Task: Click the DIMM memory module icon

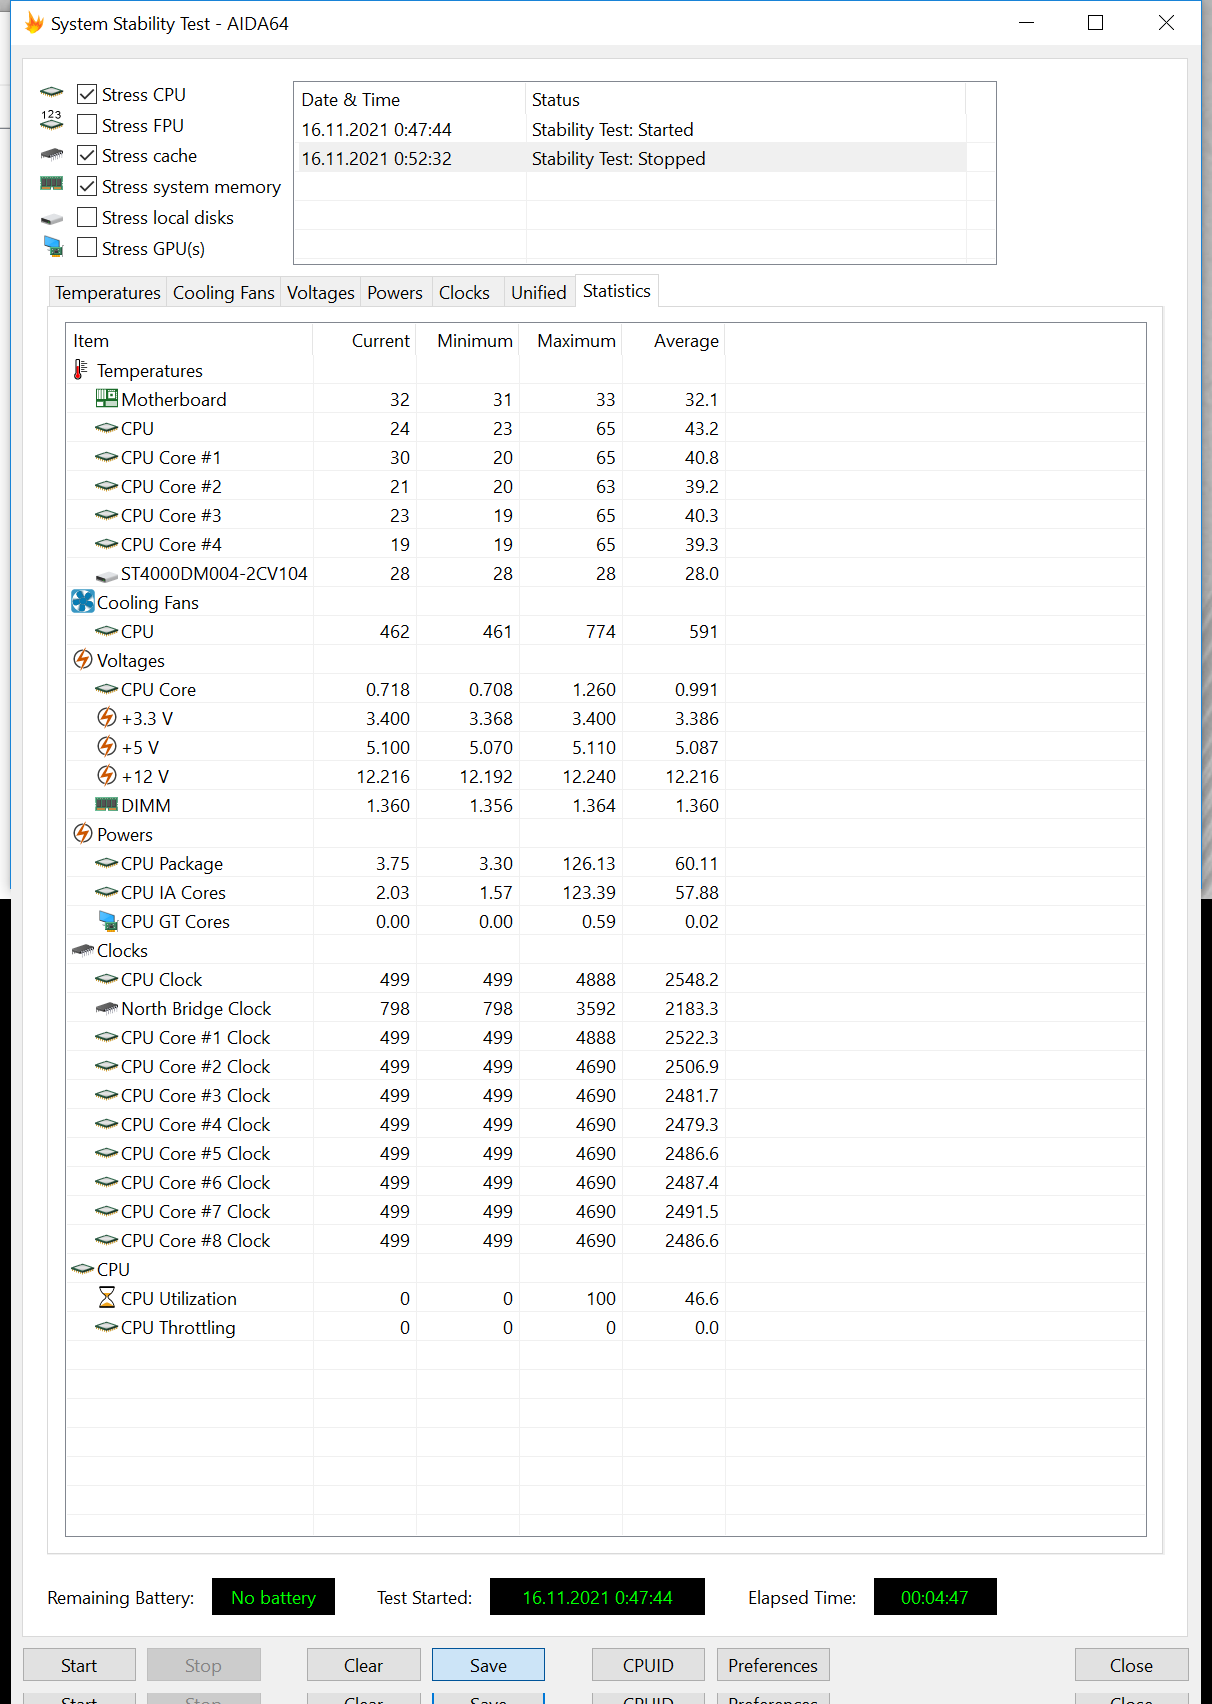Action: 106,804
